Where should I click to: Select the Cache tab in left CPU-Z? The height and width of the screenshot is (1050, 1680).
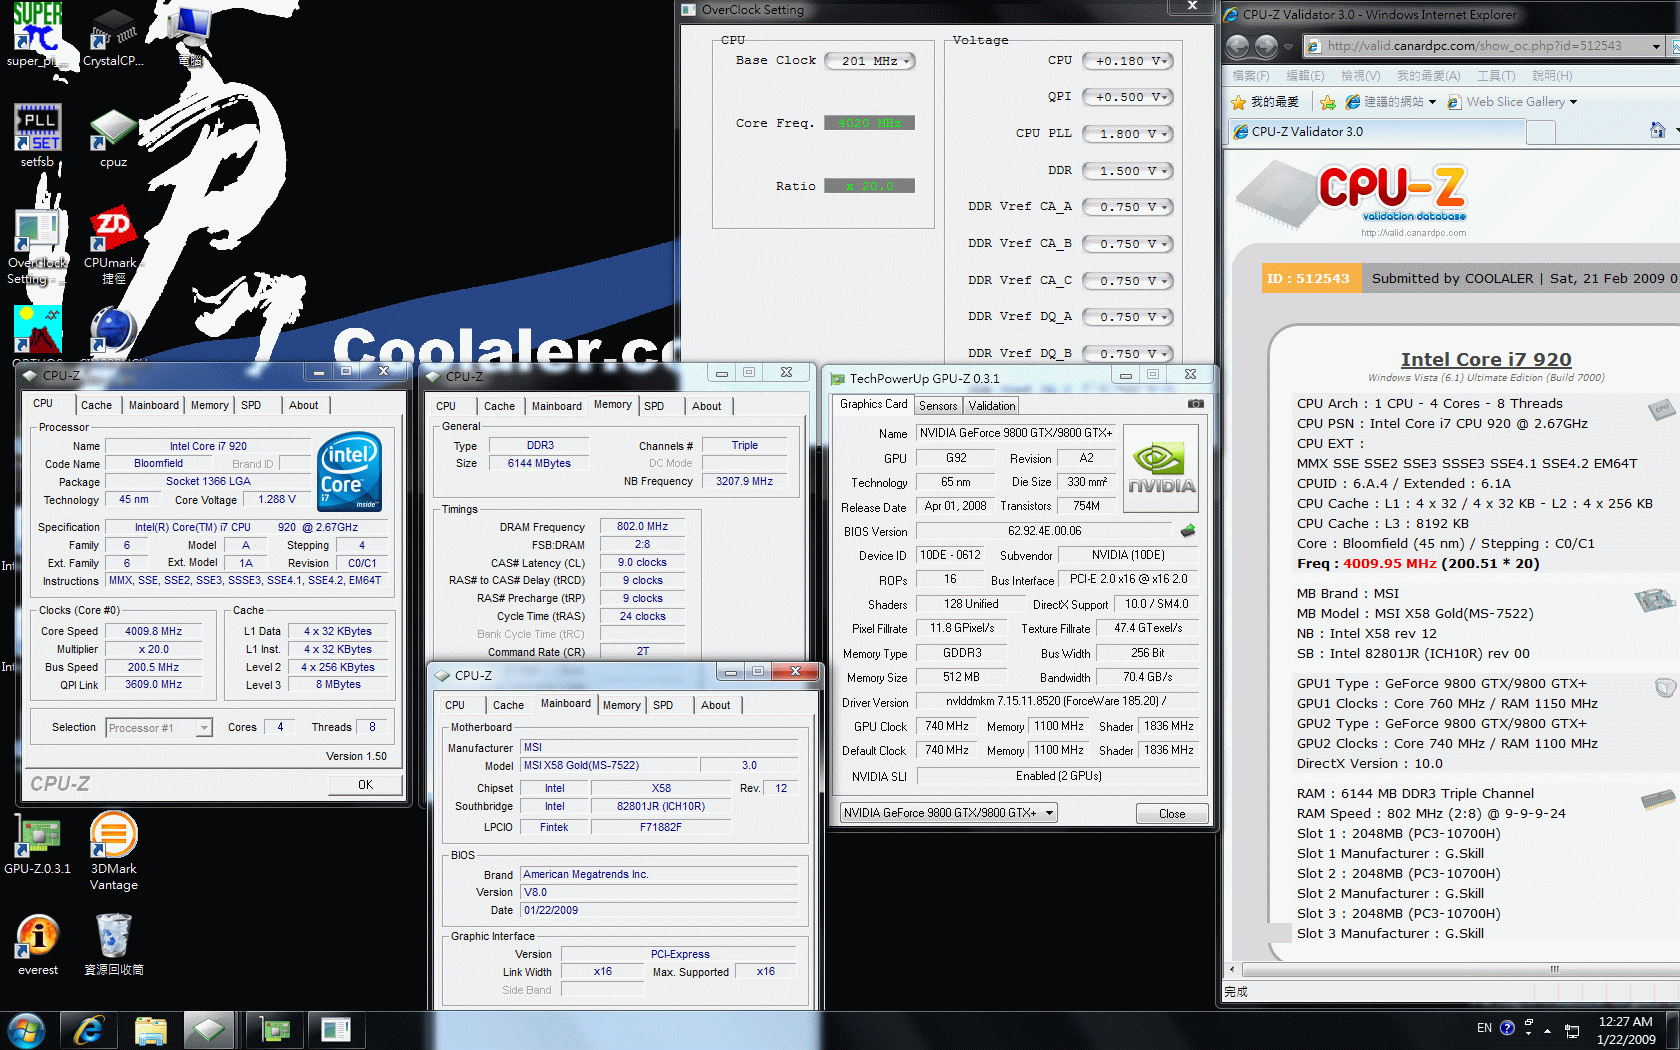pyautogui.click(x=96, y=405)
